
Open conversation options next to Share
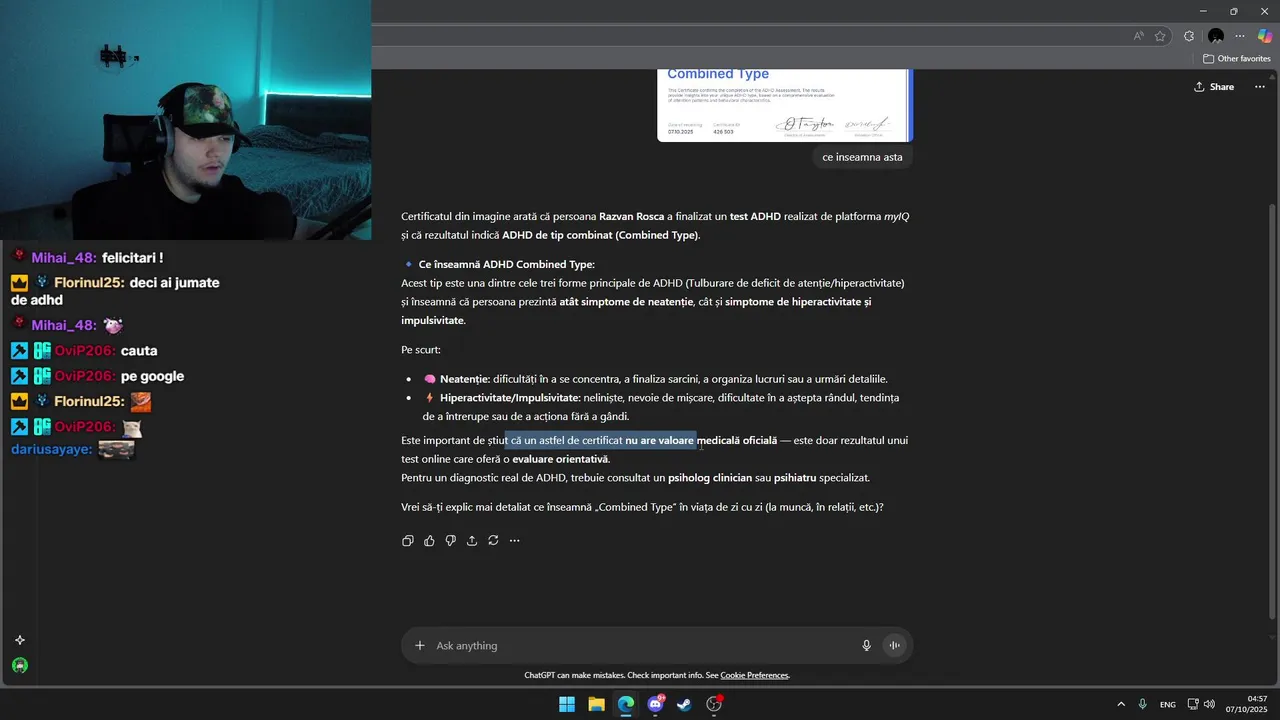coord(1260,87)
